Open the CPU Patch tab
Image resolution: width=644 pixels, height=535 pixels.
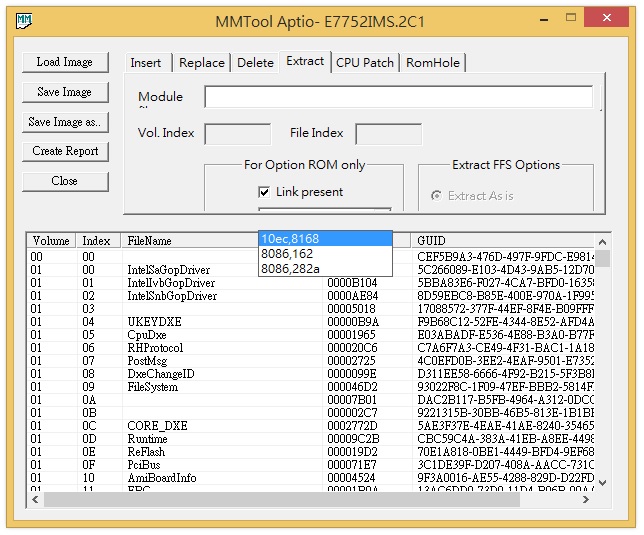click(x=365, y=63)
